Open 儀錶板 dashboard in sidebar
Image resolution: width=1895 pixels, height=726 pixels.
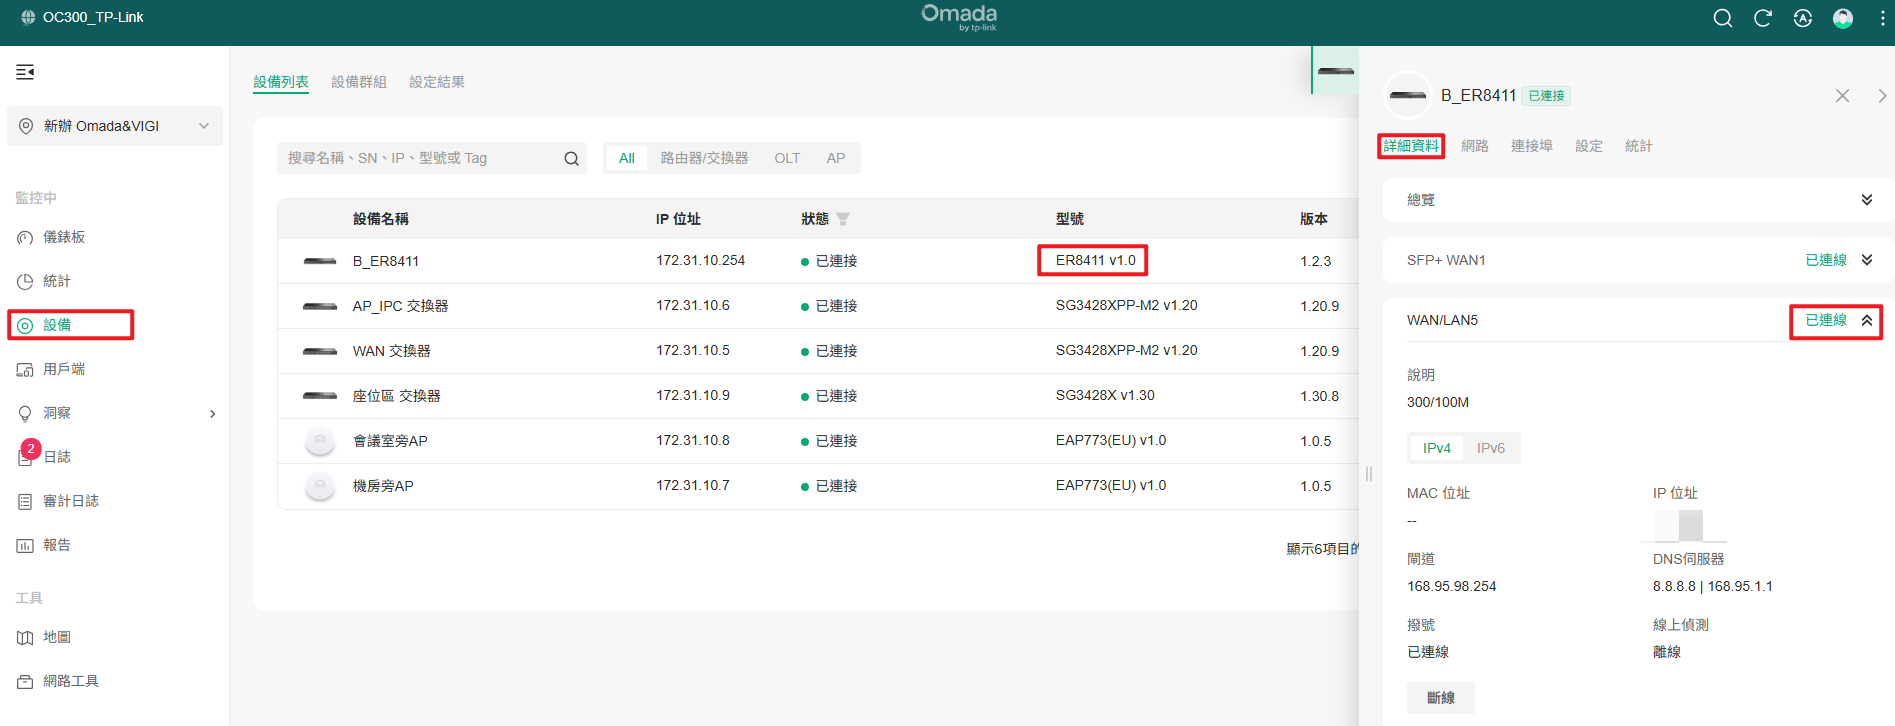[64, 237]
